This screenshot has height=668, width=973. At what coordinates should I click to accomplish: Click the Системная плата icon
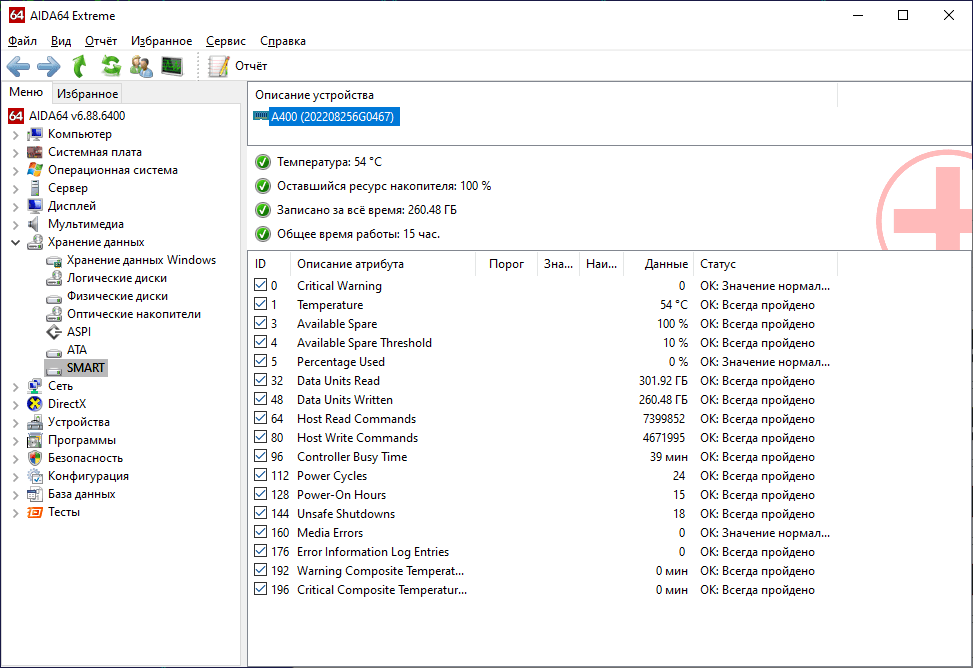click(35, 152)
